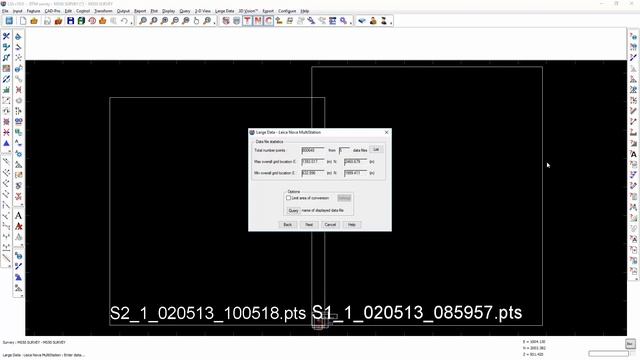Click the Query button under Options
Viewport: 640px width, 360px height.
click(293, 211)
